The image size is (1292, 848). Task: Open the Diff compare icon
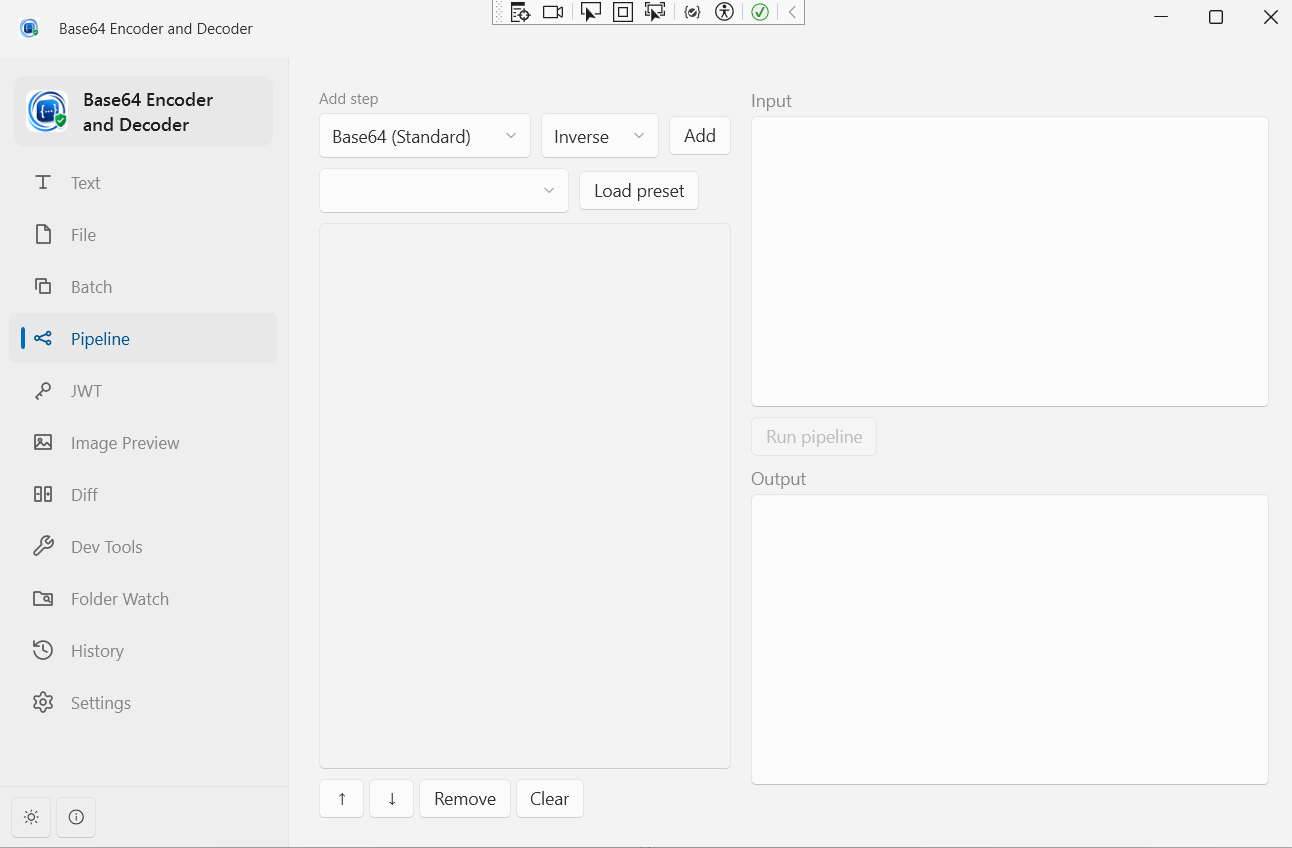coord(43,495)
